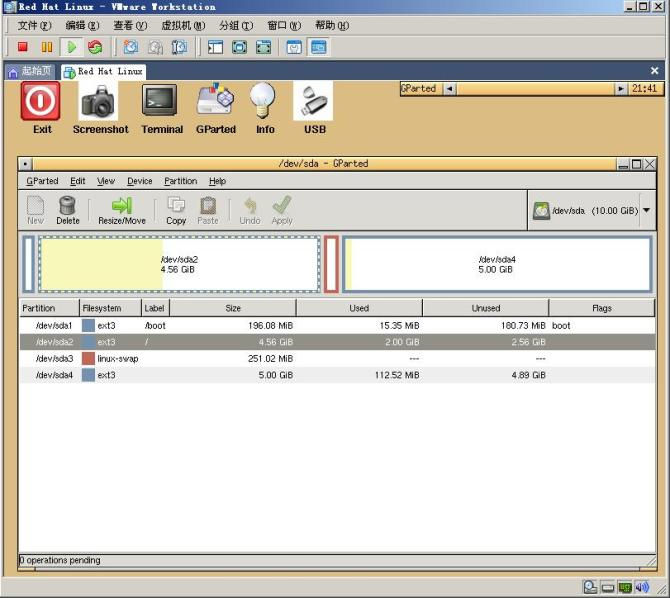This screenshot has width=670, height=598.
Task: Click the Info lightbulb icon
Action: (263, 100)
